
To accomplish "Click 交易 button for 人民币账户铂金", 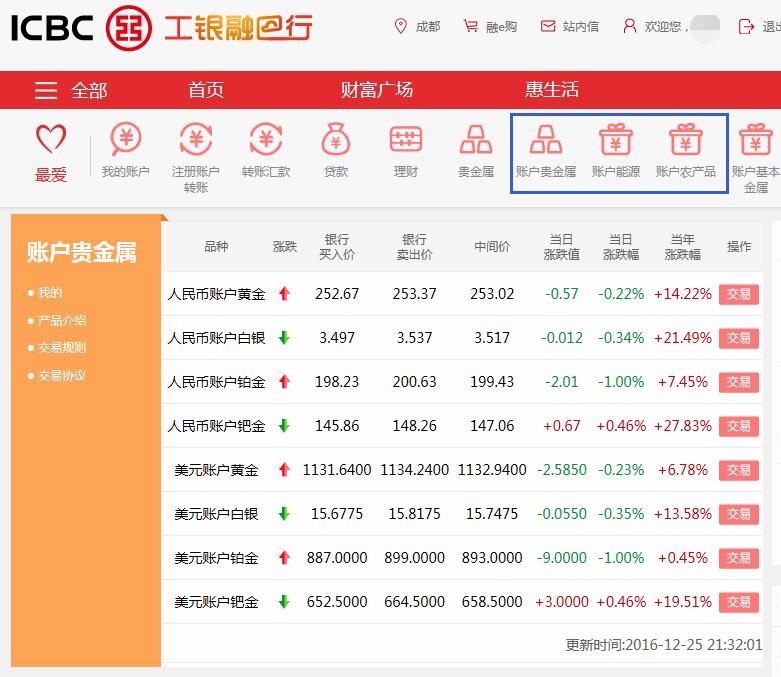I will pyautogui.click(x=739, y=382).
